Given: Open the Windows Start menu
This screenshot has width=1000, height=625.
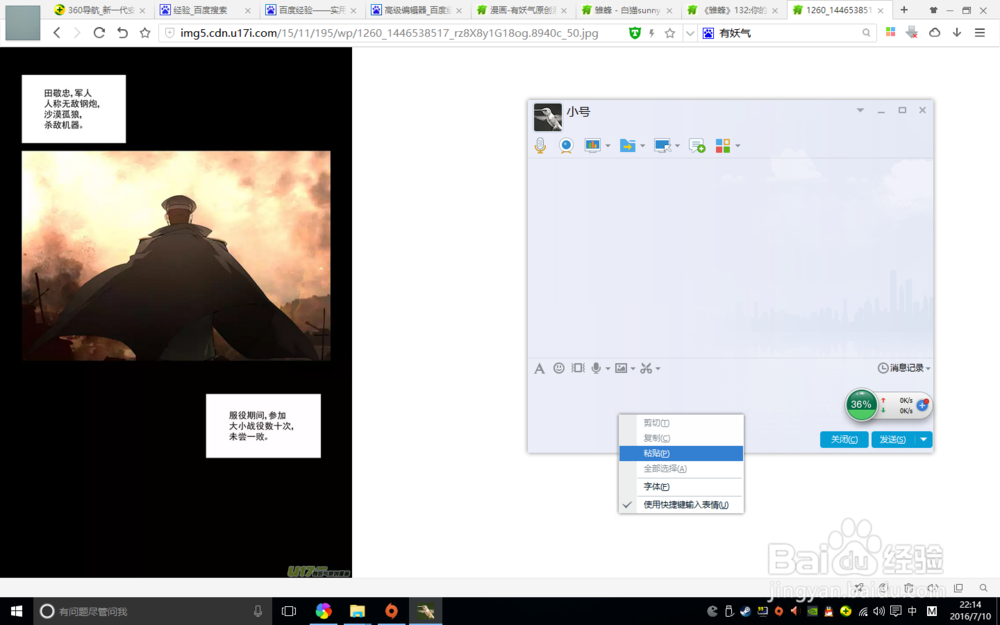Looking at the screenshot, I should pyautogui.click(x=17, y=611).
